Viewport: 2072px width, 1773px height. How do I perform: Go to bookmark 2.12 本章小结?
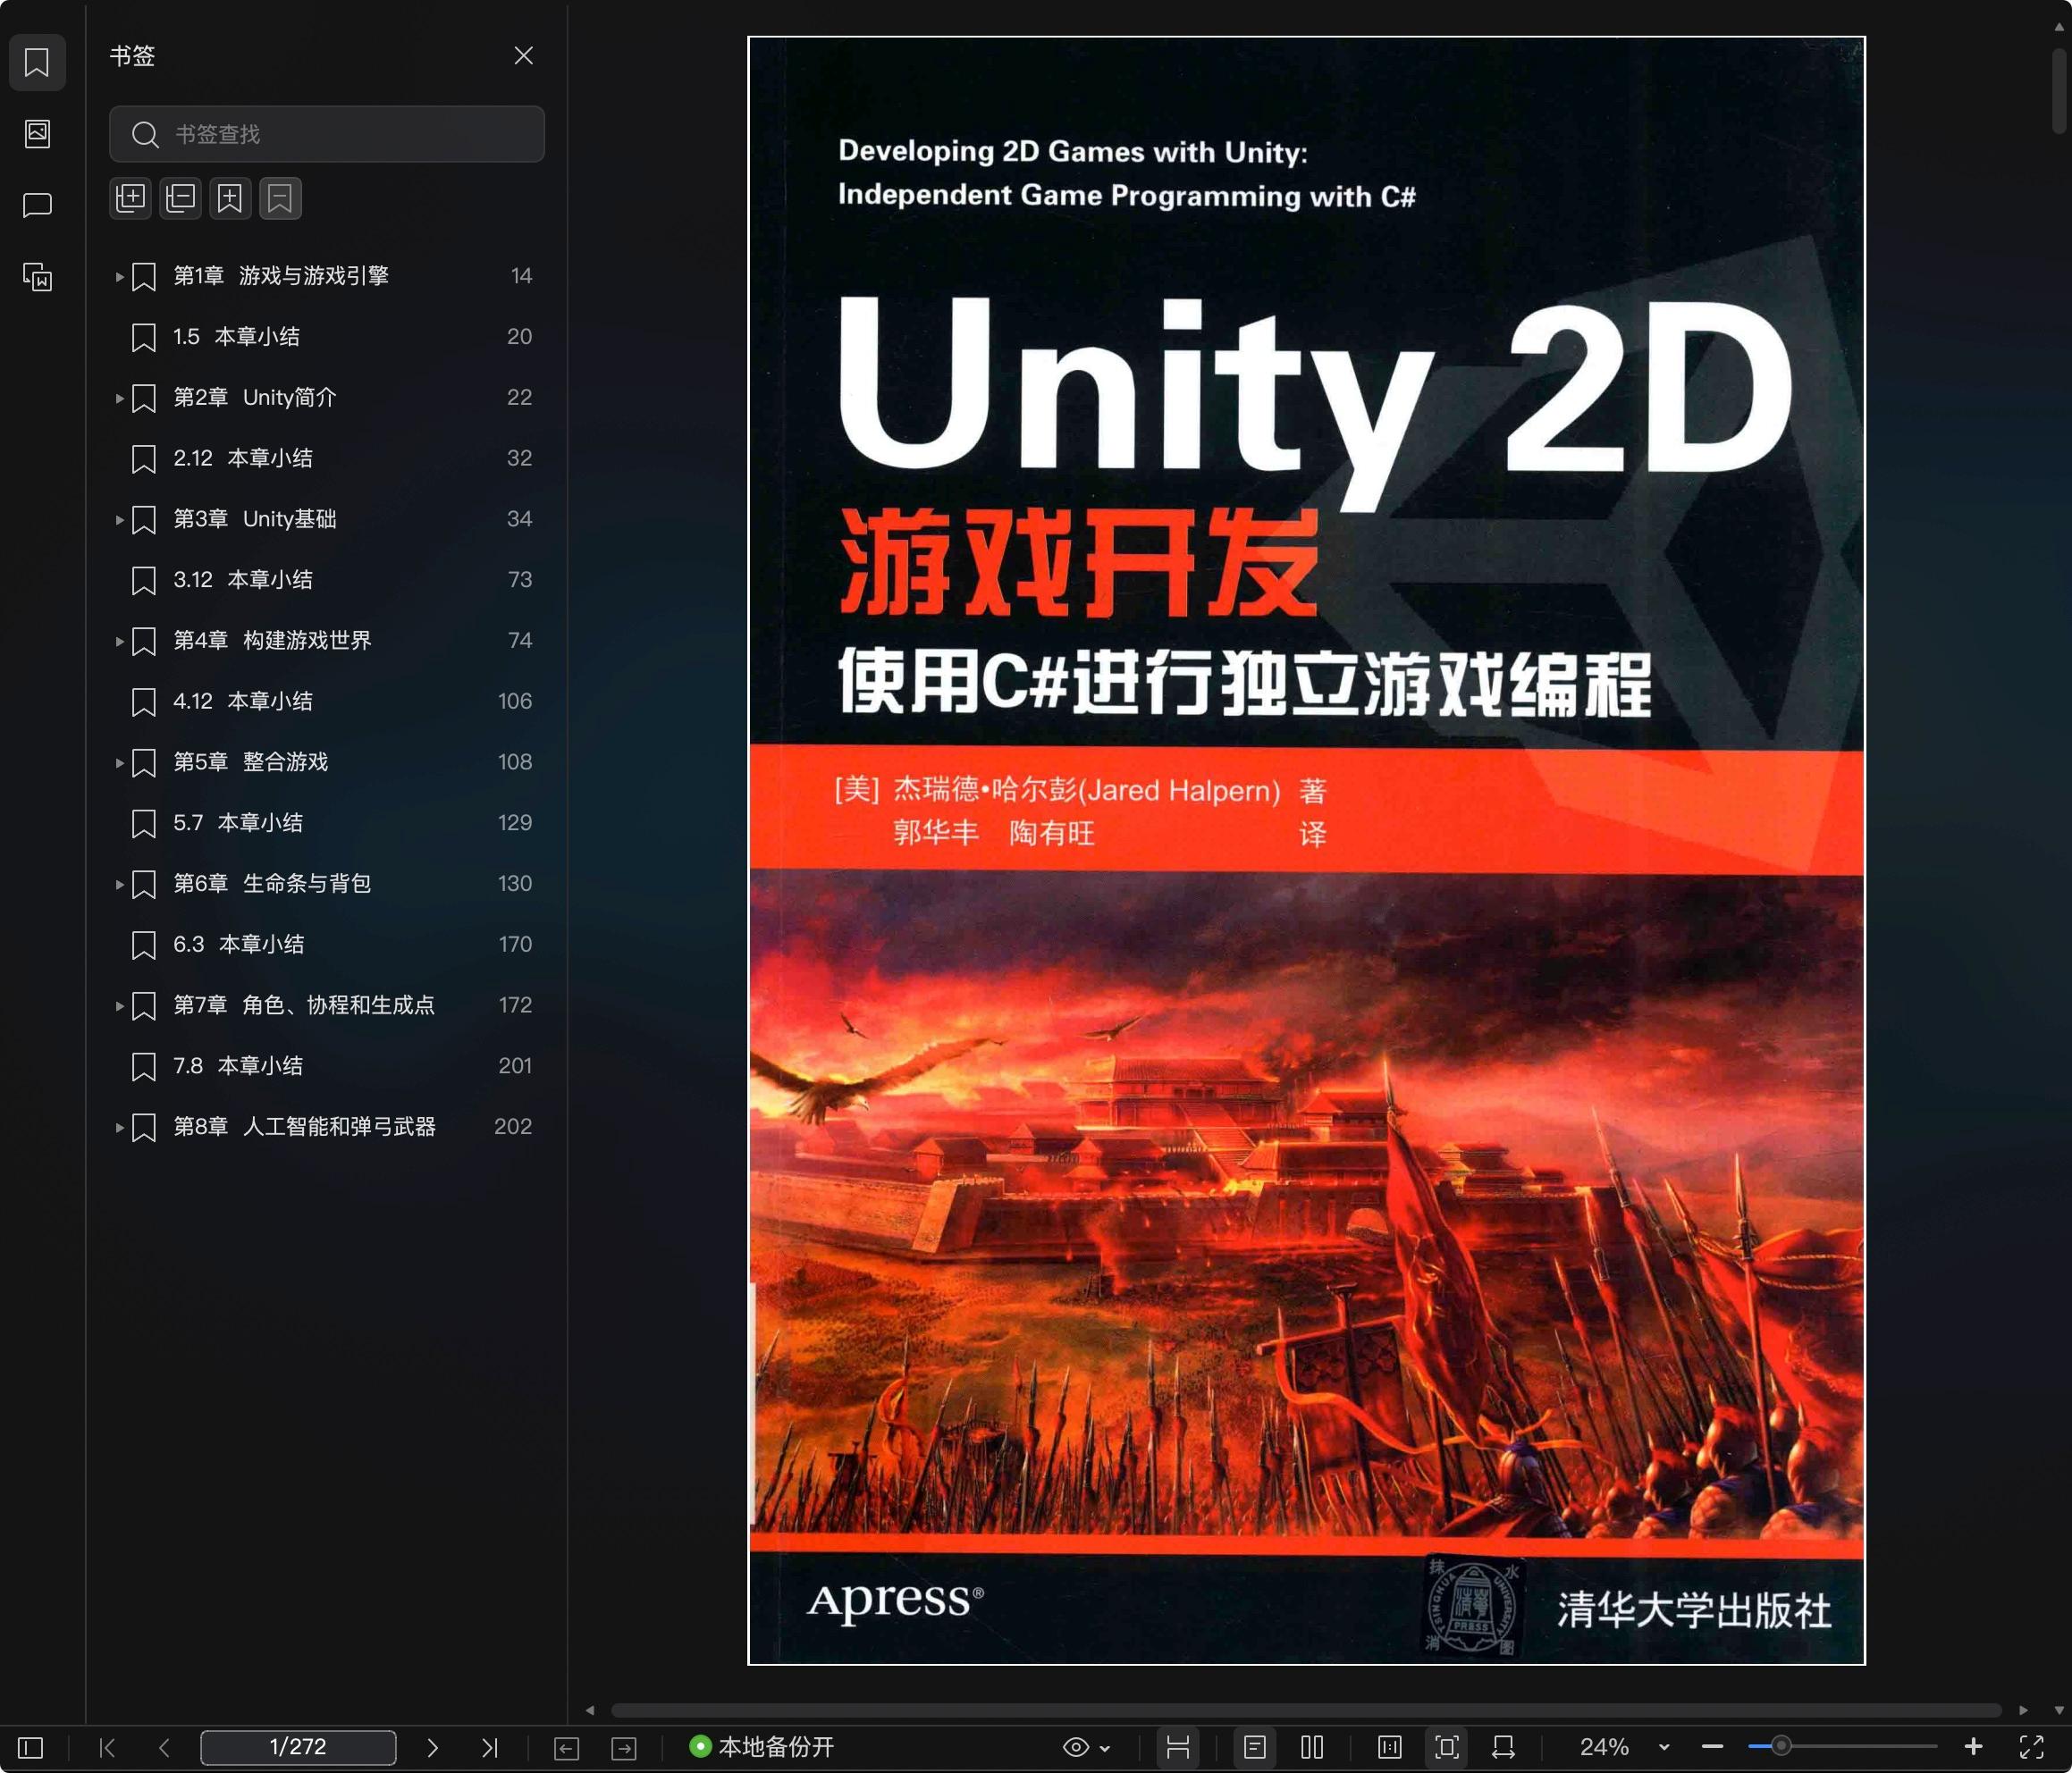tap(327, 458)
